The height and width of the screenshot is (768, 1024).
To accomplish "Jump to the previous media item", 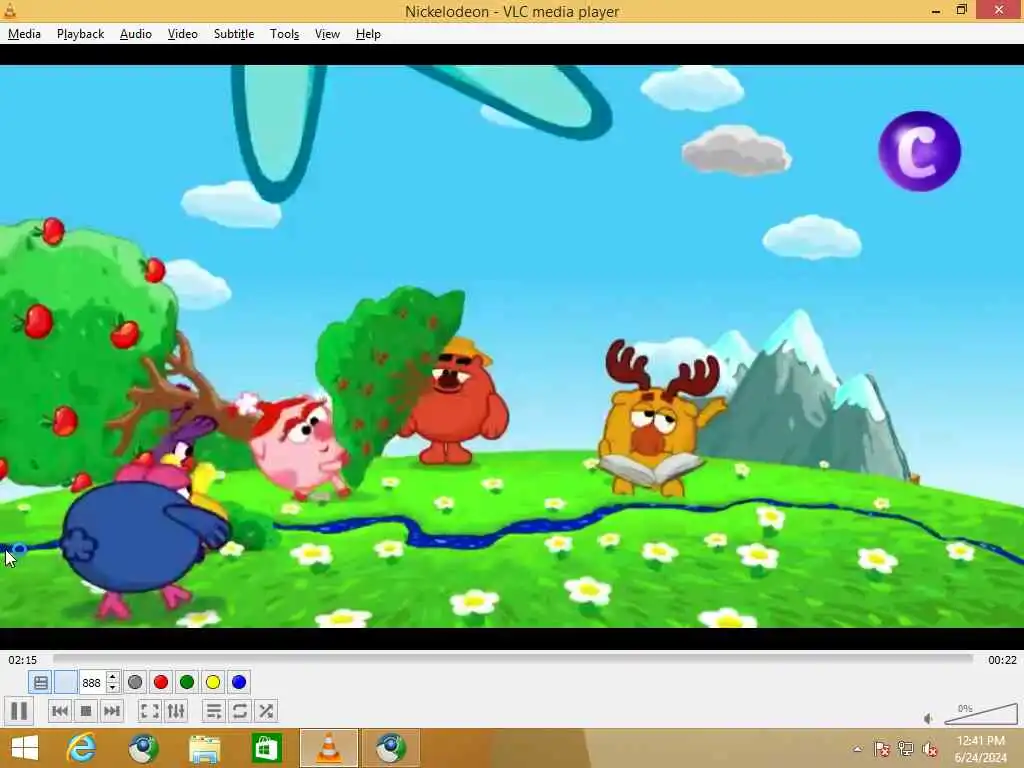I will 60,711.
